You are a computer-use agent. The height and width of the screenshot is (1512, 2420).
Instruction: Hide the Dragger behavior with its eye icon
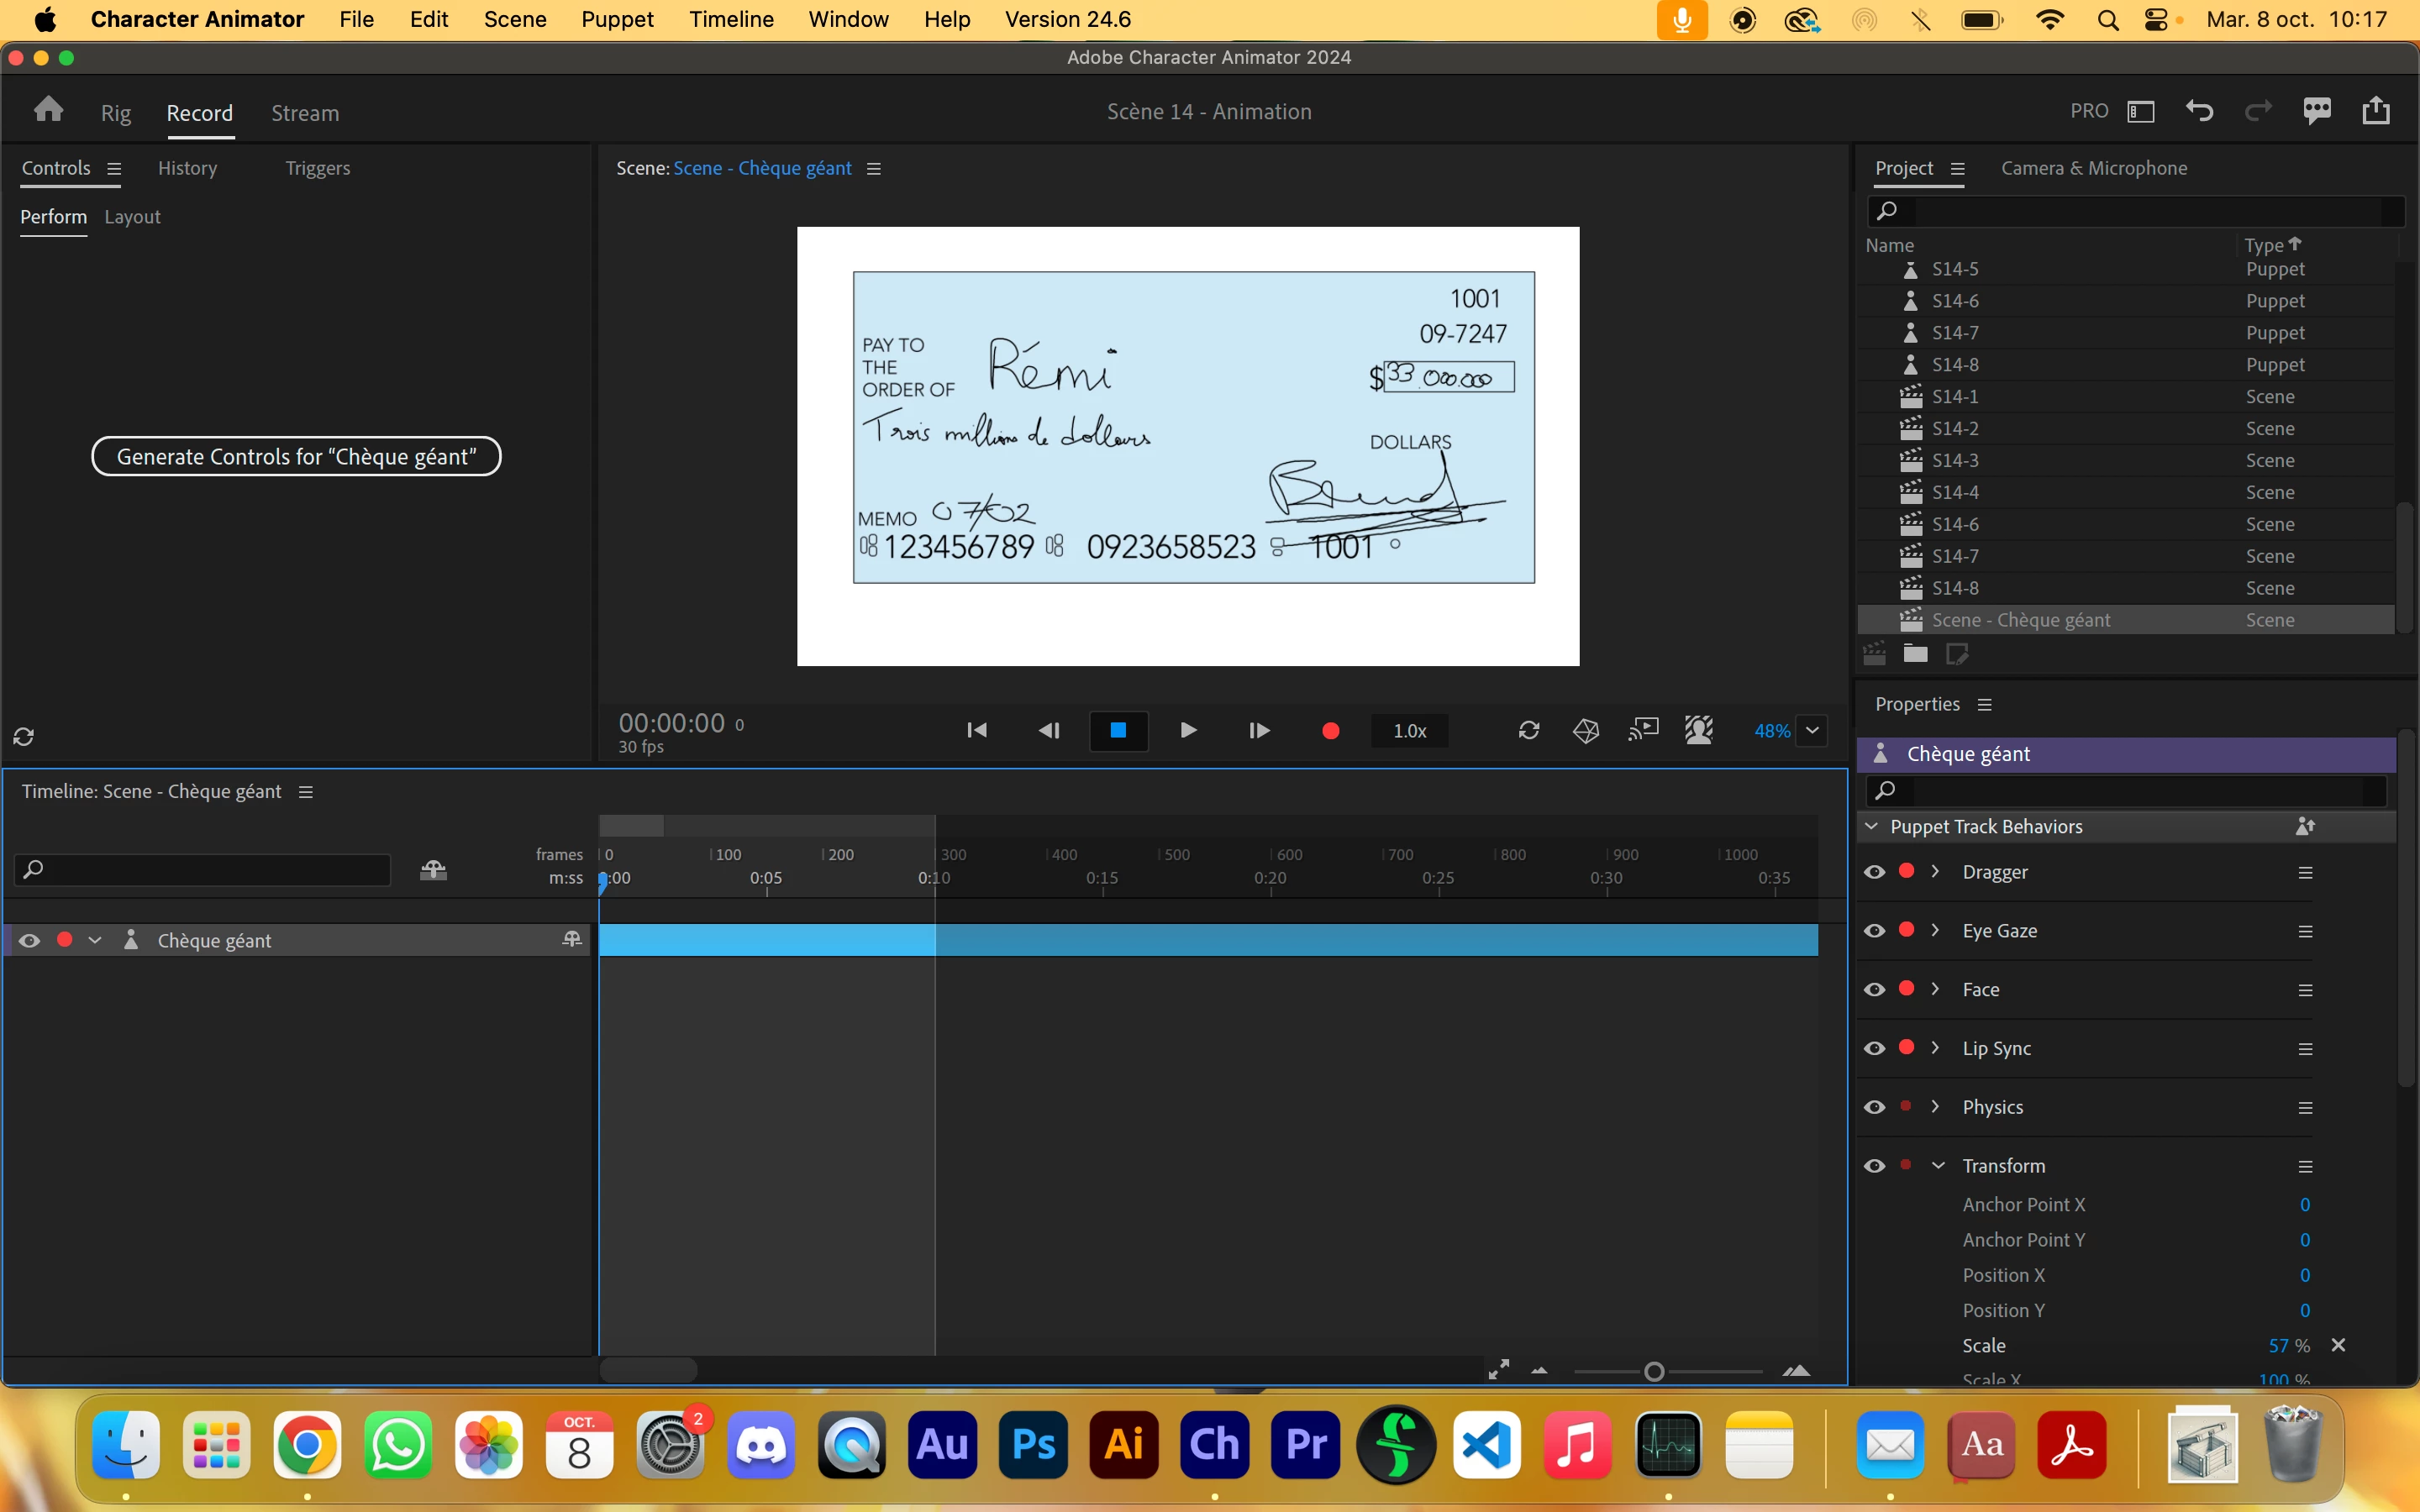click(1875, 872)
